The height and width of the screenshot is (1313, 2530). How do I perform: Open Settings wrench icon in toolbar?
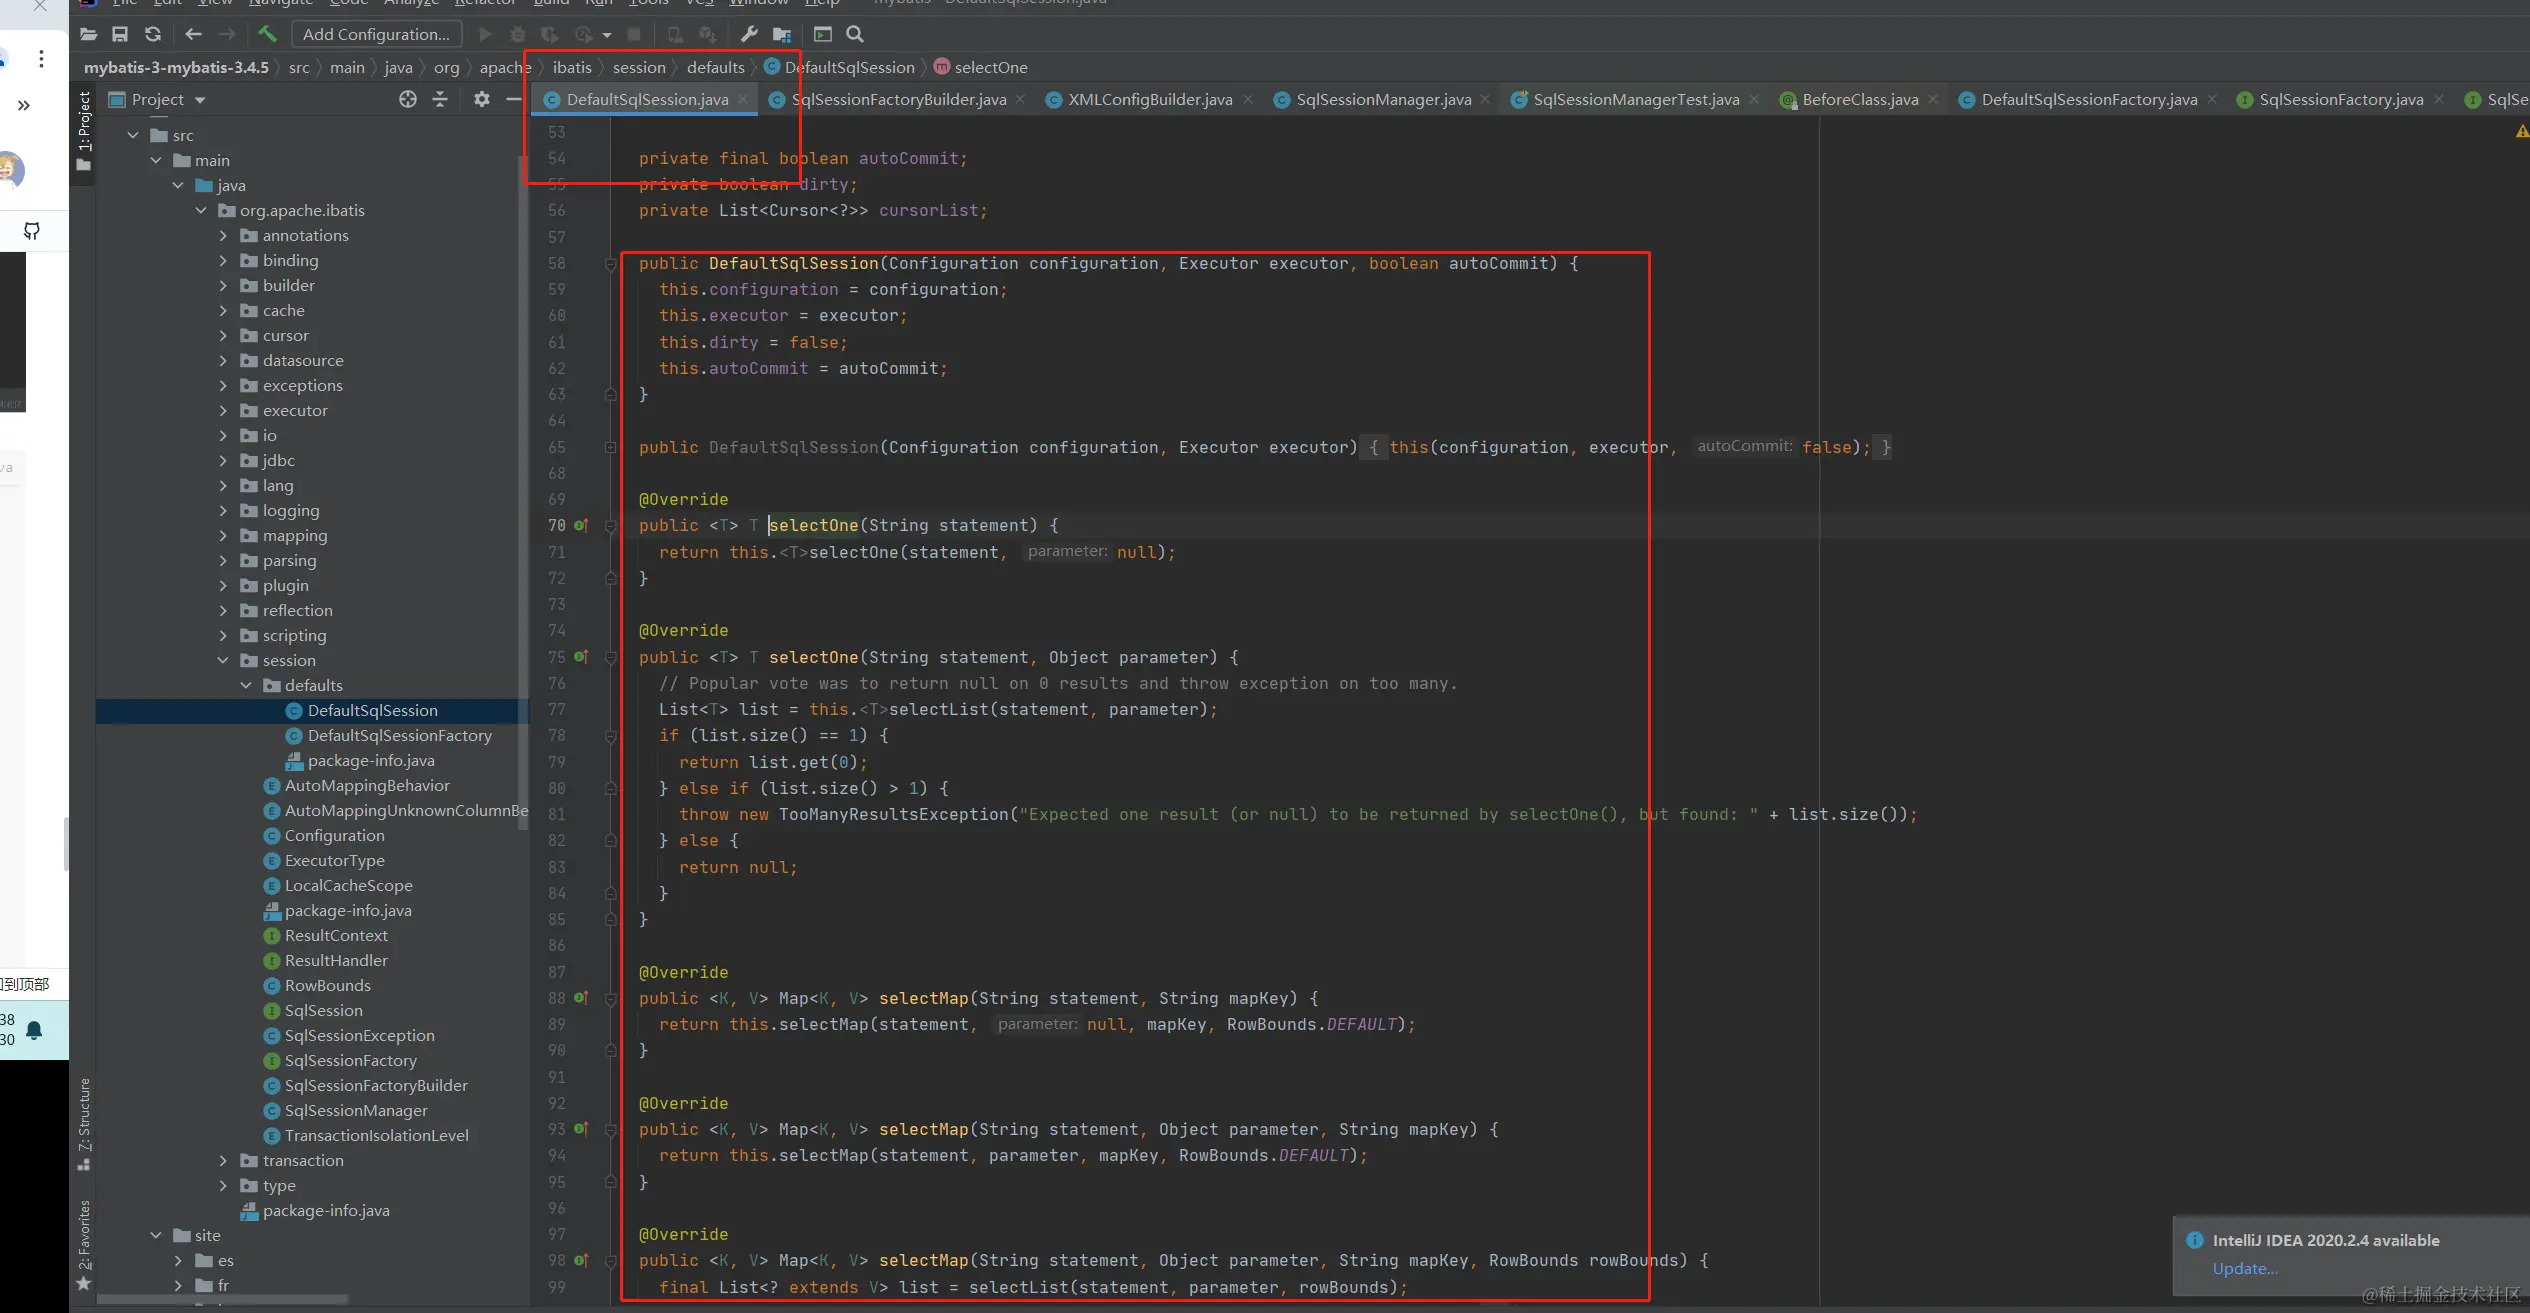tap(749, 34)
